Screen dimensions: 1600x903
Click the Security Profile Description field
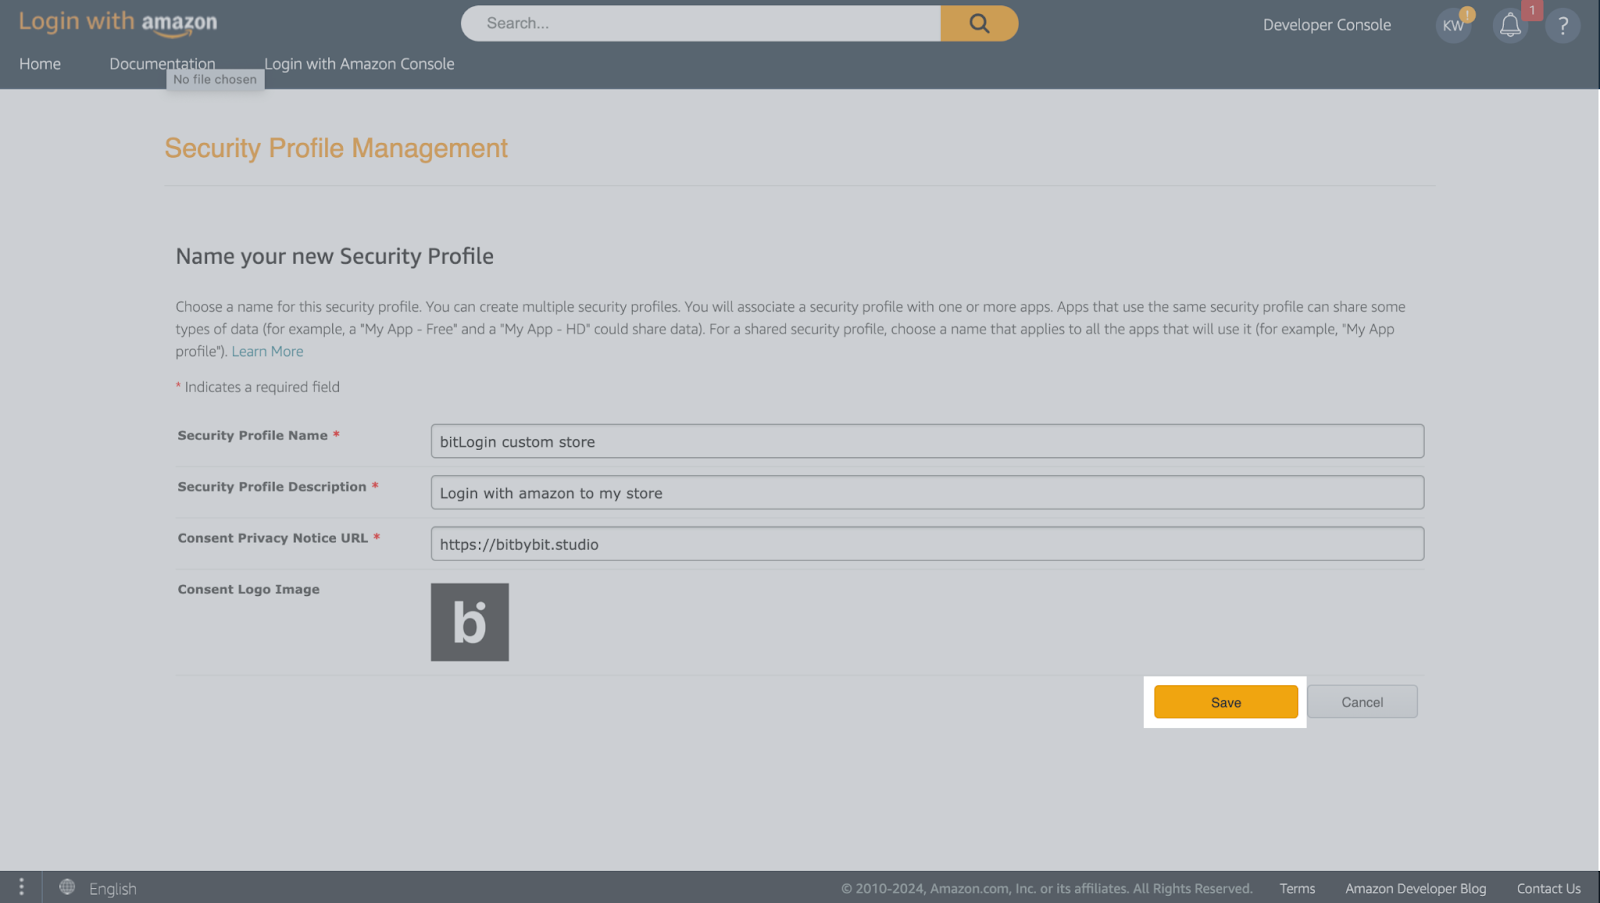tap(927, 493)
